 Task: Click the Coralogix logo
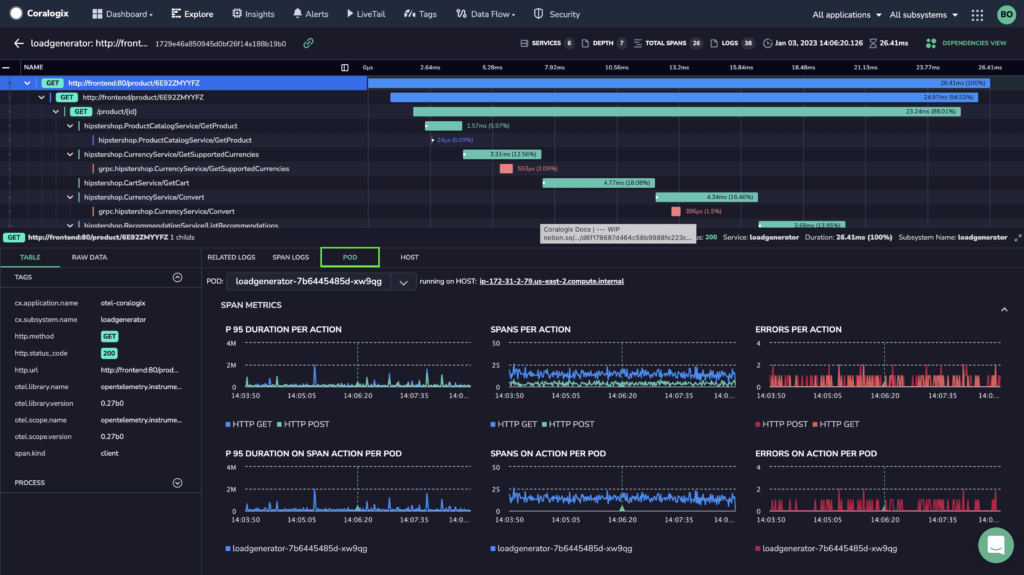point(39,13)
